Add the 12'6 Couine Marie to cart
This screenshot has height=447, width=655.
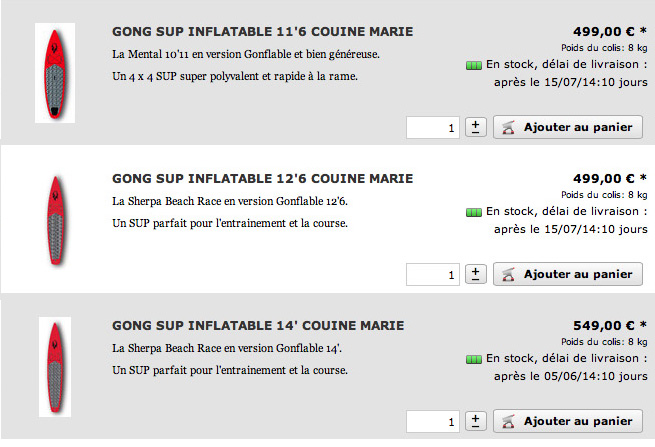pyautogui.click(x=568, y=274)
